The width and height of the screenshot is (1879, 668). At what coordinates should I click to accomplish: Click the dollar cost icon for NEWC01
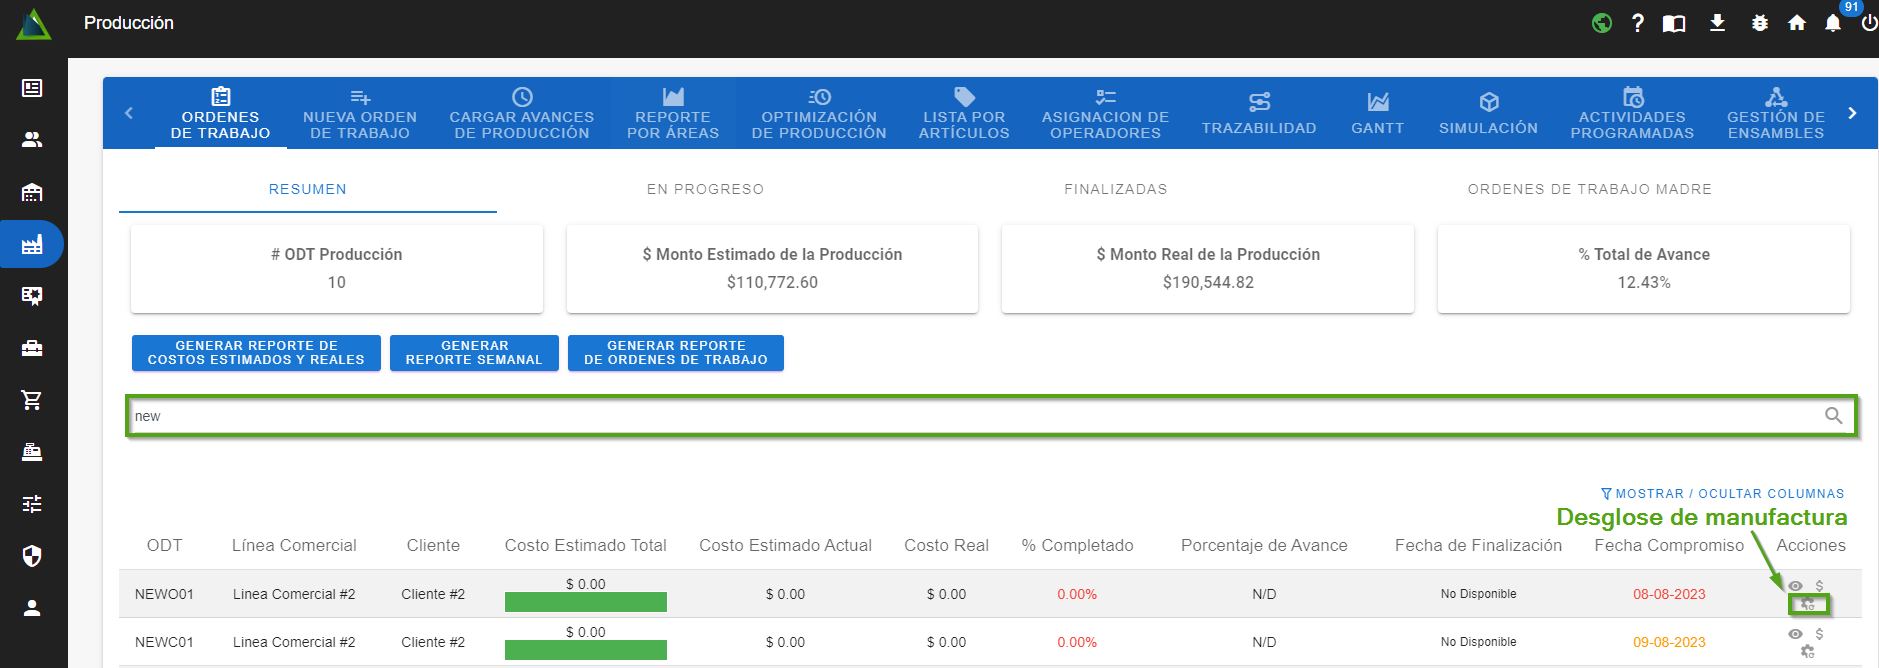tap(1819, 634)
